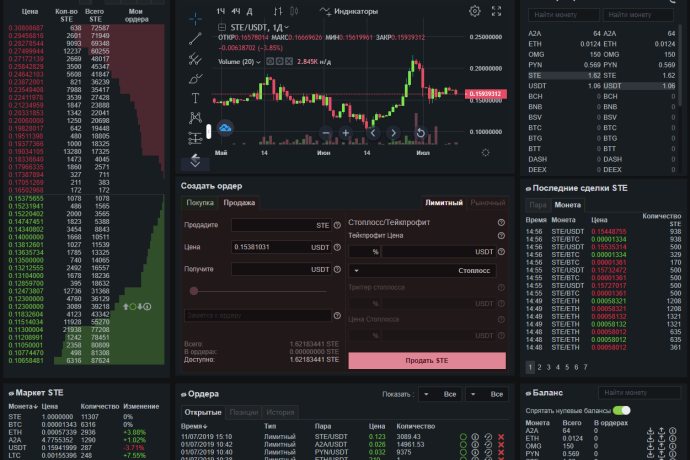Open the candlestick compare icon
The image size is (690, 460).
294,11
